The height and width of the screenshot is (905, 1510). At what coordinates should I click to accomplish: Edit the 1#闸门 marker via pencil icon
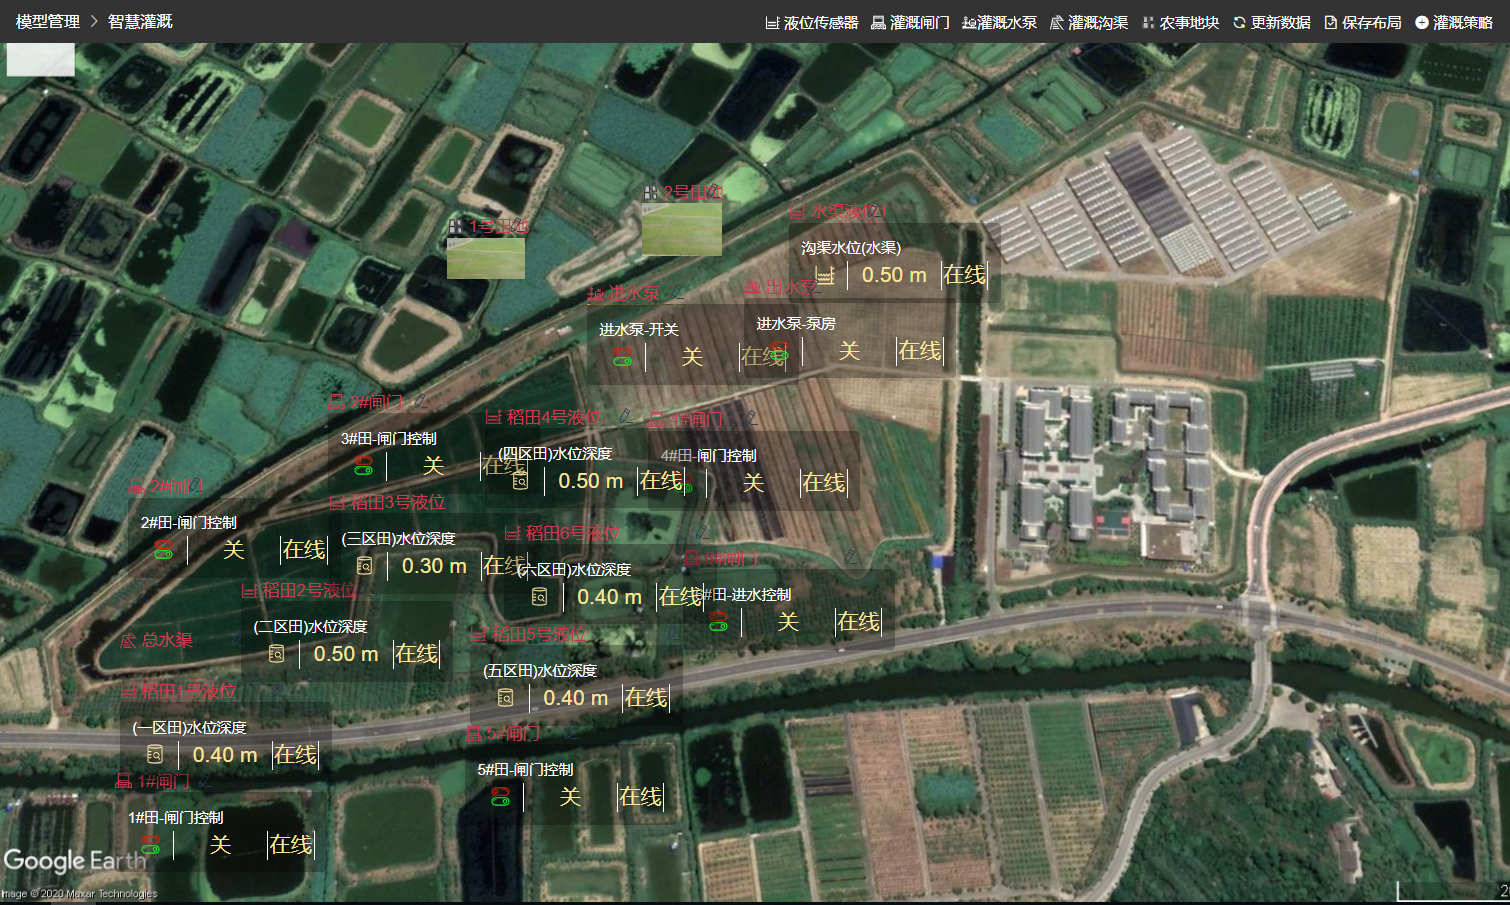[x=204, y=780]
